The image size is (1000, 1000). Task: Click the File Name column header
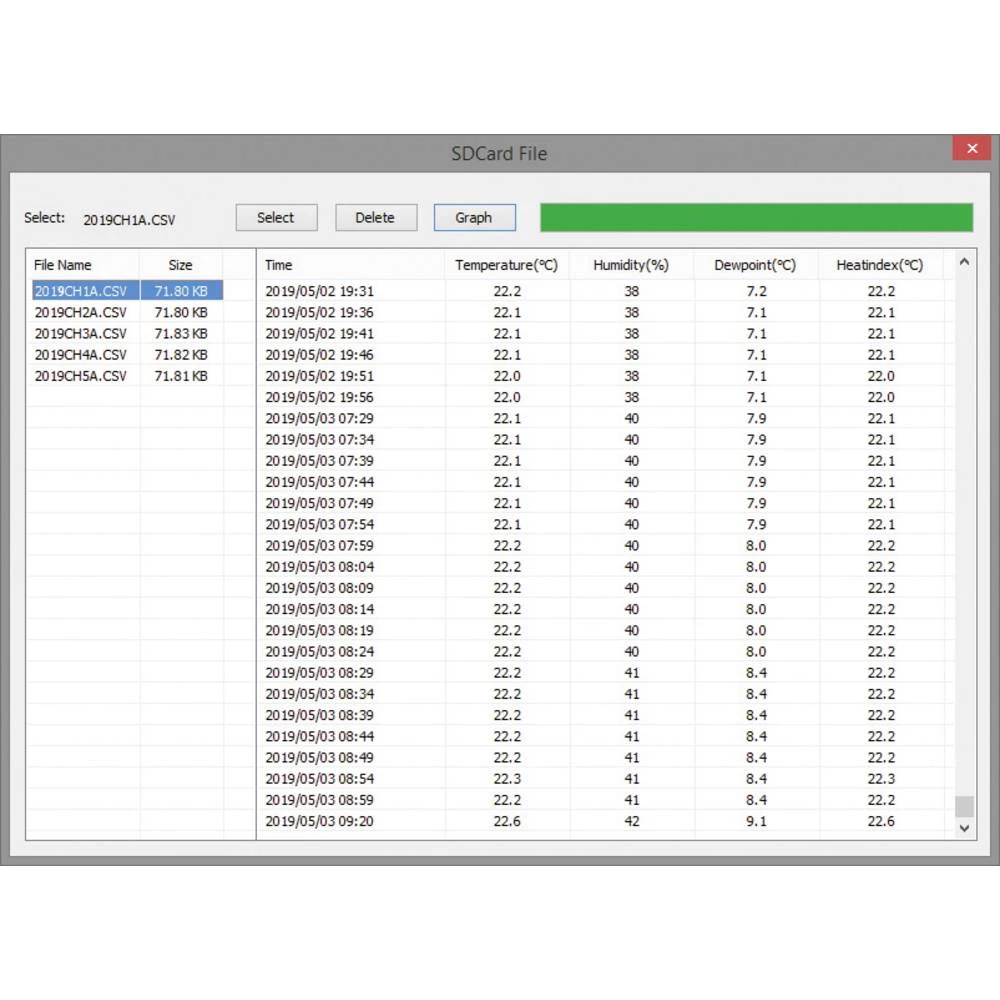[63, 265]
